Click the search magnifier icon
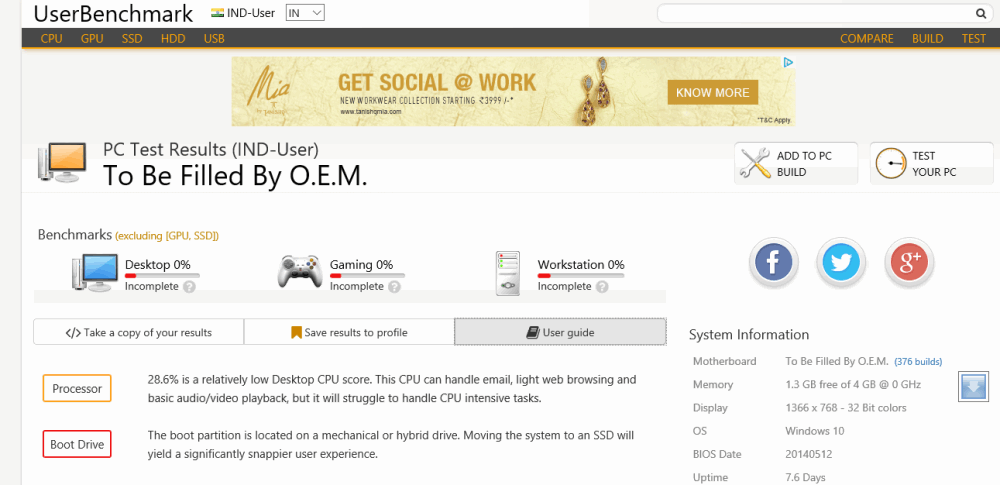1000x485 pixels. (x=980, y=13)
